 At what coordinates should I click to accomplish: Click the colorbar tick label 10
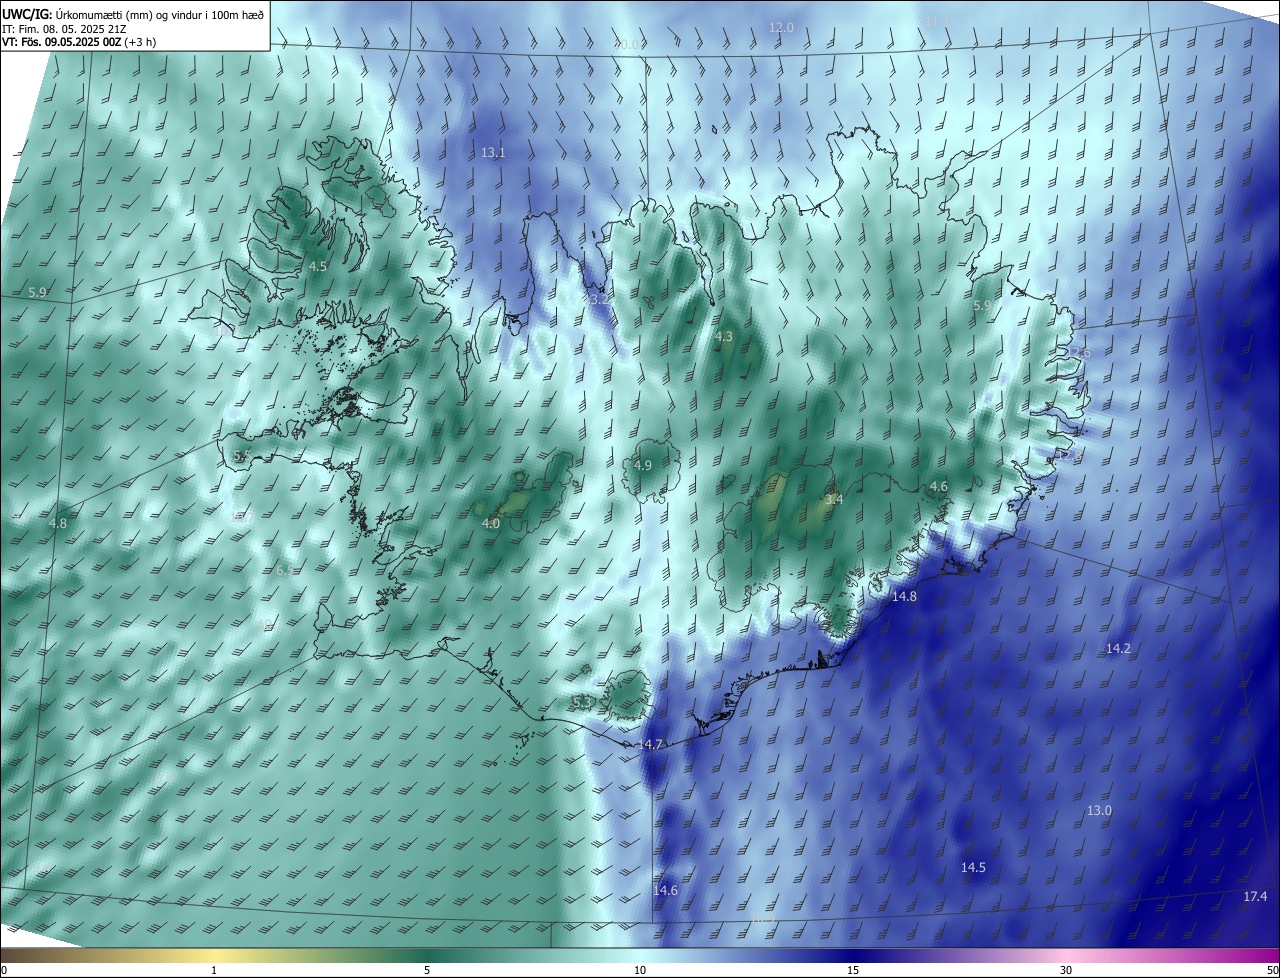coord(640,970)
